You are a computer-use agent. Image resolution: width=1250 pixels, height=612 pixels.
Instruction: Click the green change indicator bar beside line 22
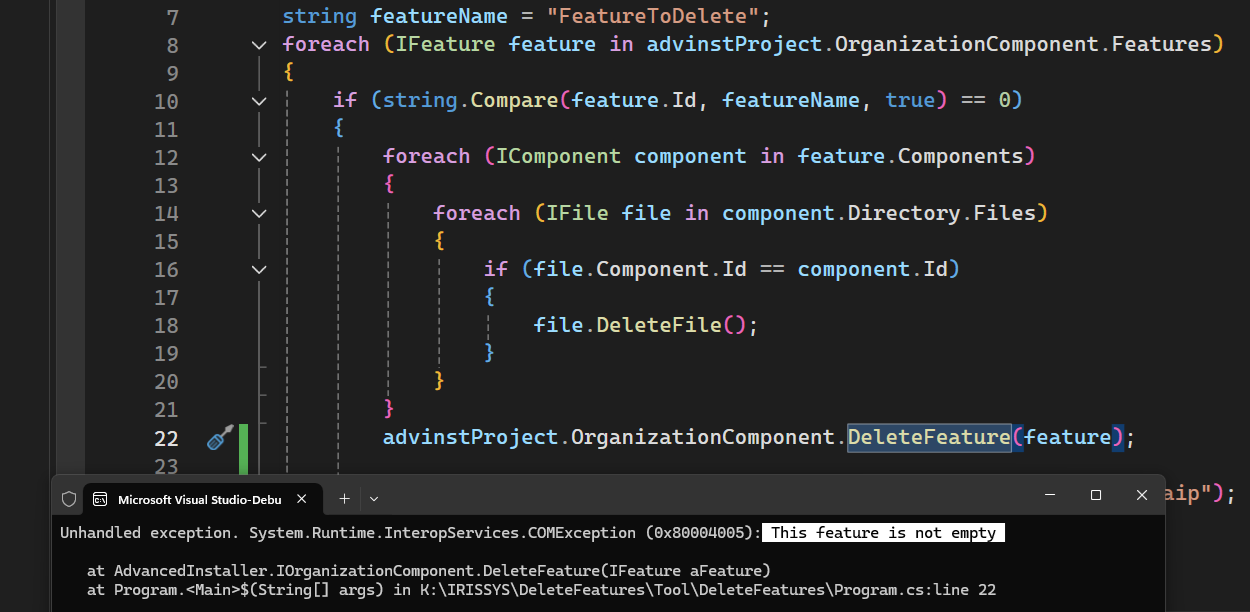click(x=243, y=437)
